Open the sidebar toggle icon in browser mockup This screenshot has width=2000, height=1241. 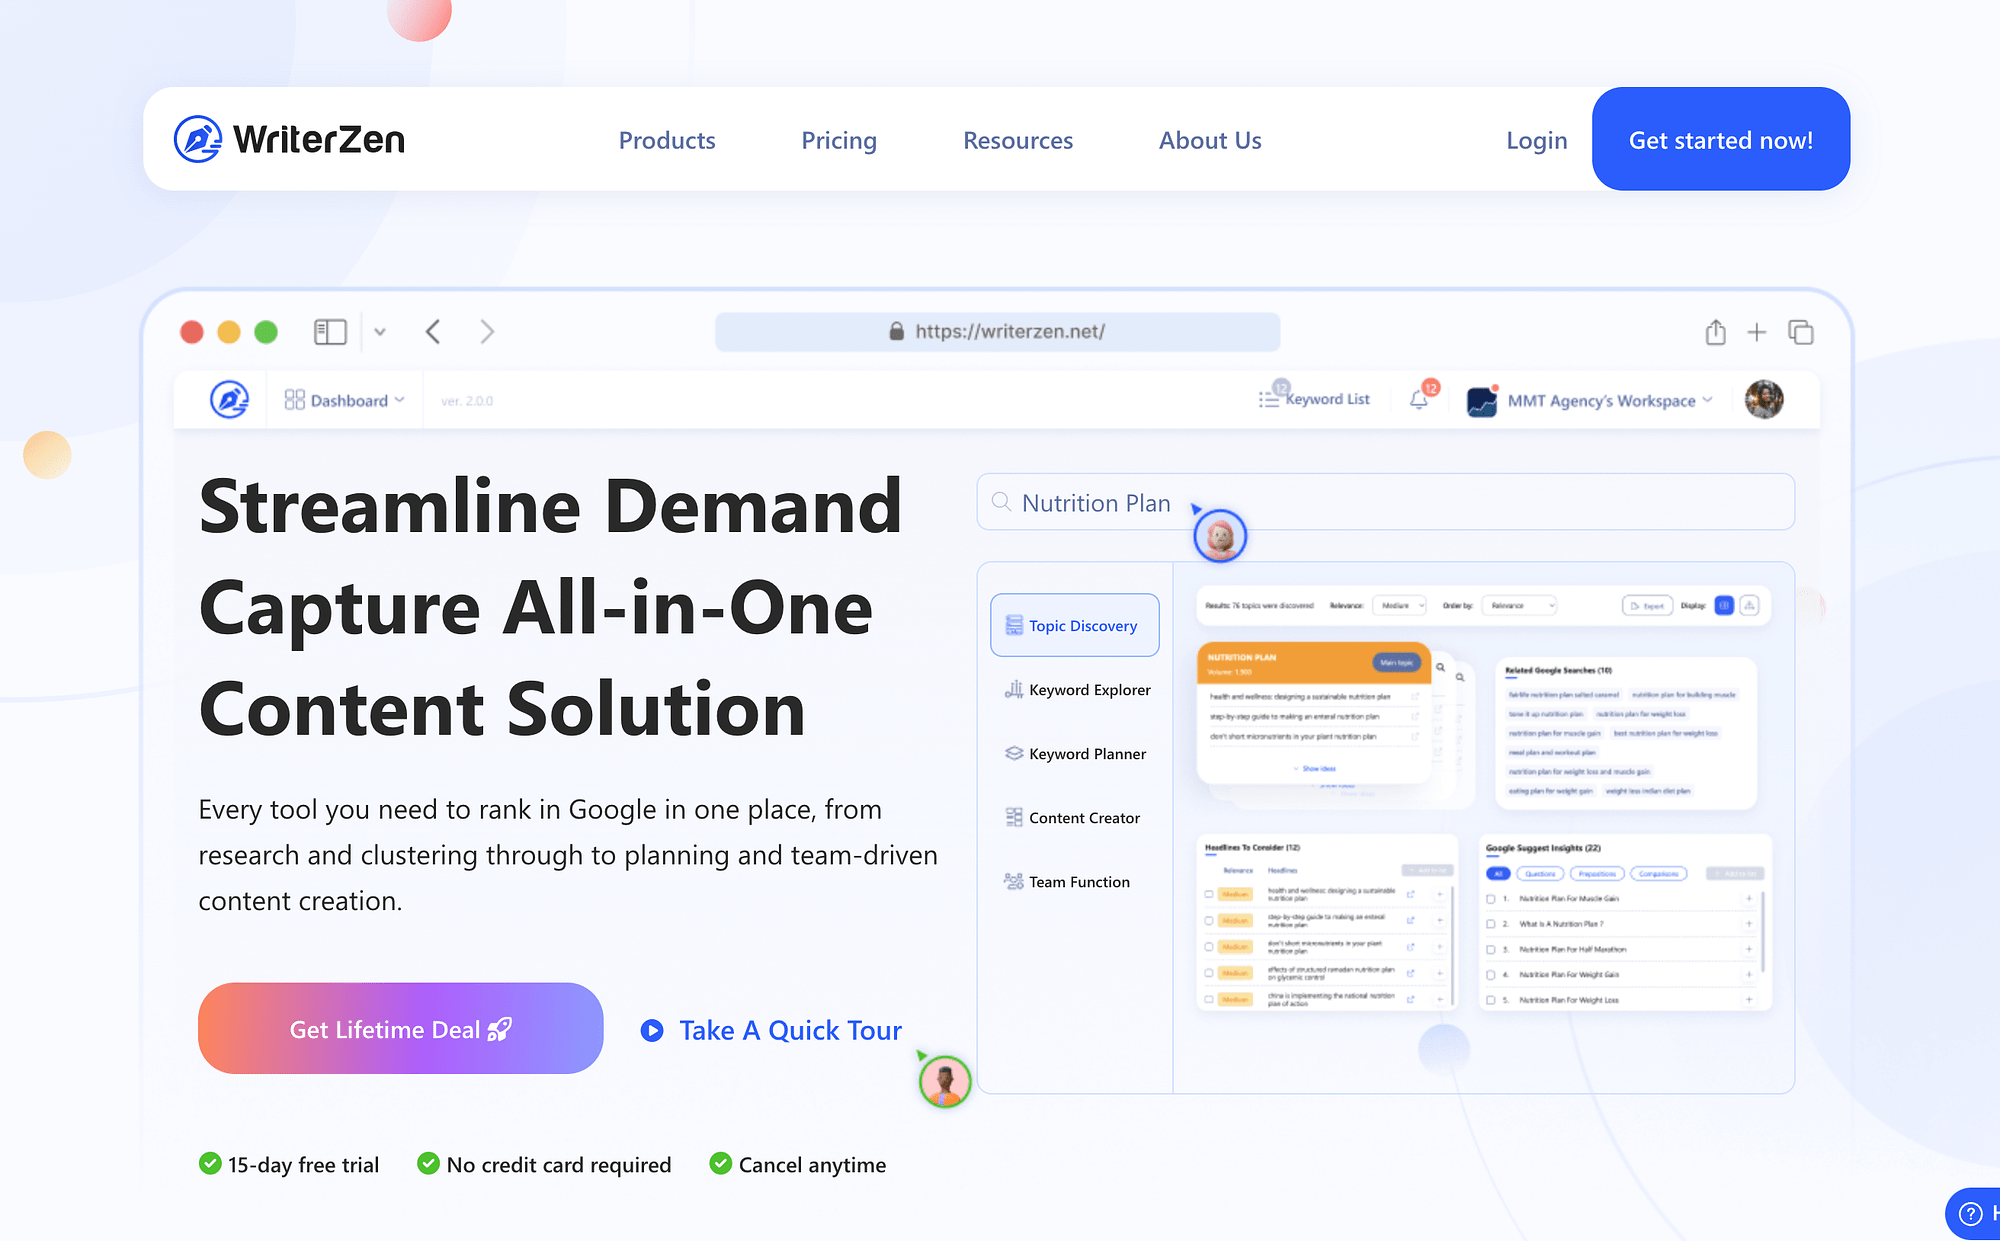[330, 332]
